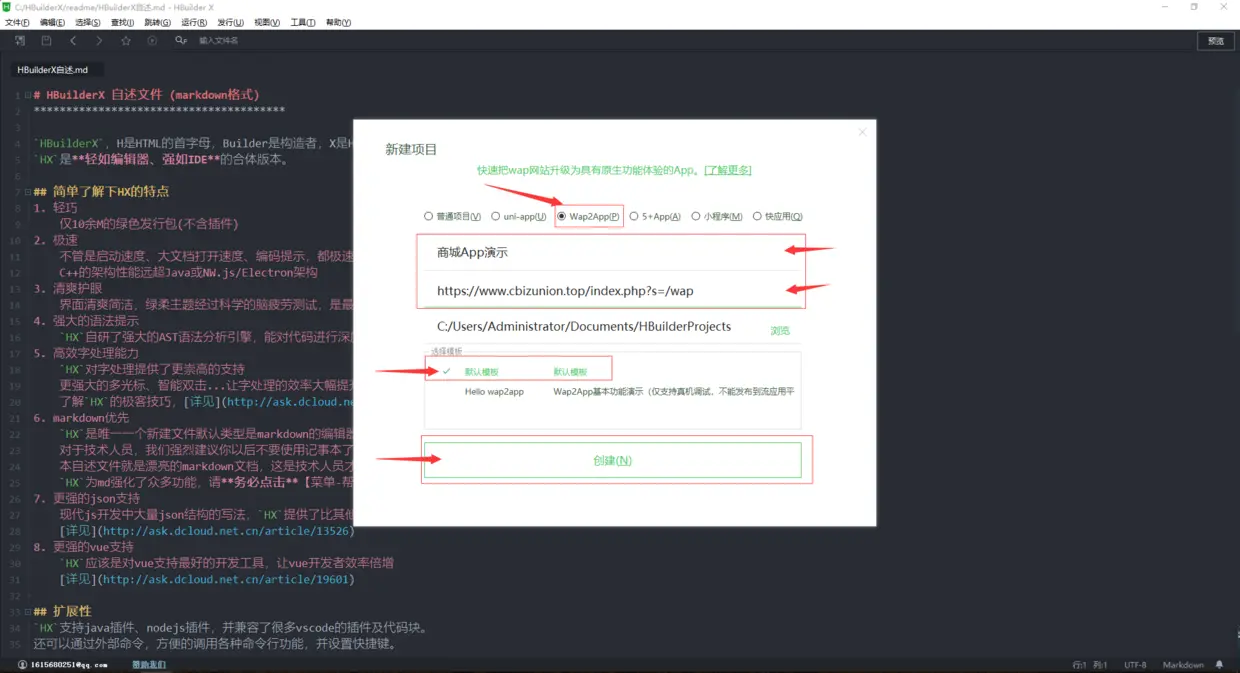Select uni-app project type
The image size is (1240, 673).
518,216
